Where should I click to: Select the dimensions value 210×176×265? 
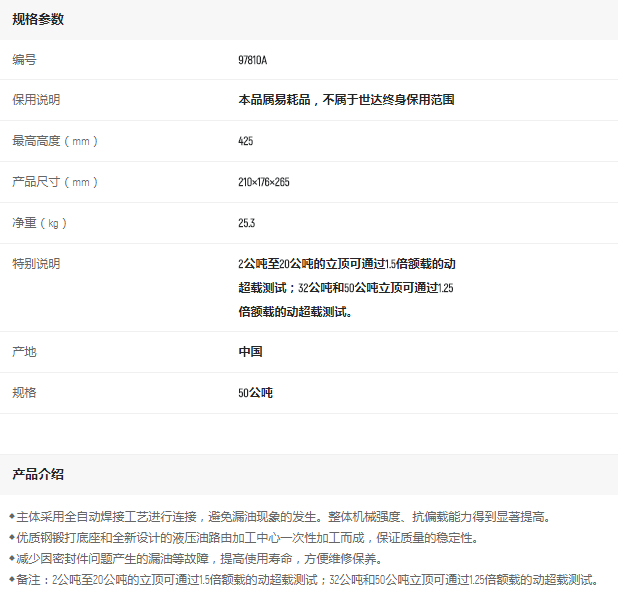click(263, 182)
